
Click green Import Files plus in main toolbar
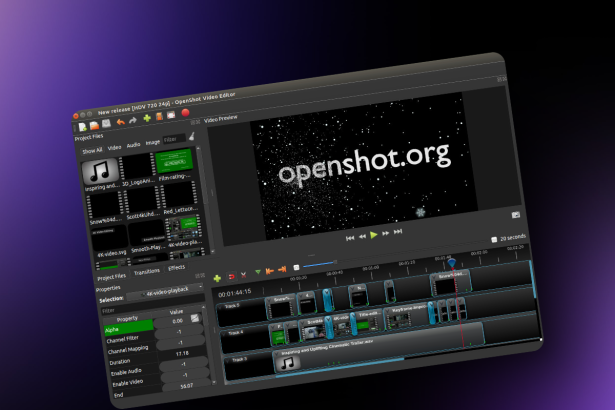pyautogui.click(x=147, y=118)
